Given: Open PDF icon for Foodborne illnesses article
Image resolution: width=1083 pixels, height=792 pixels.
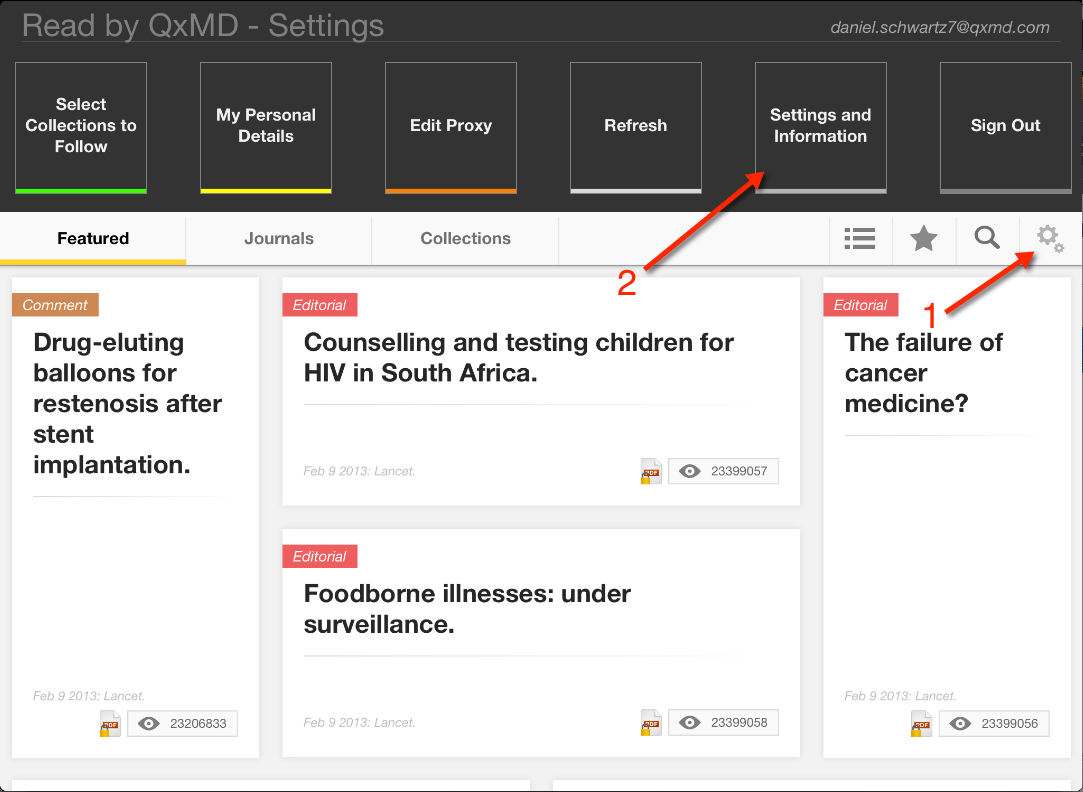Looking at the screenshot, I should [x=651, y=722].
